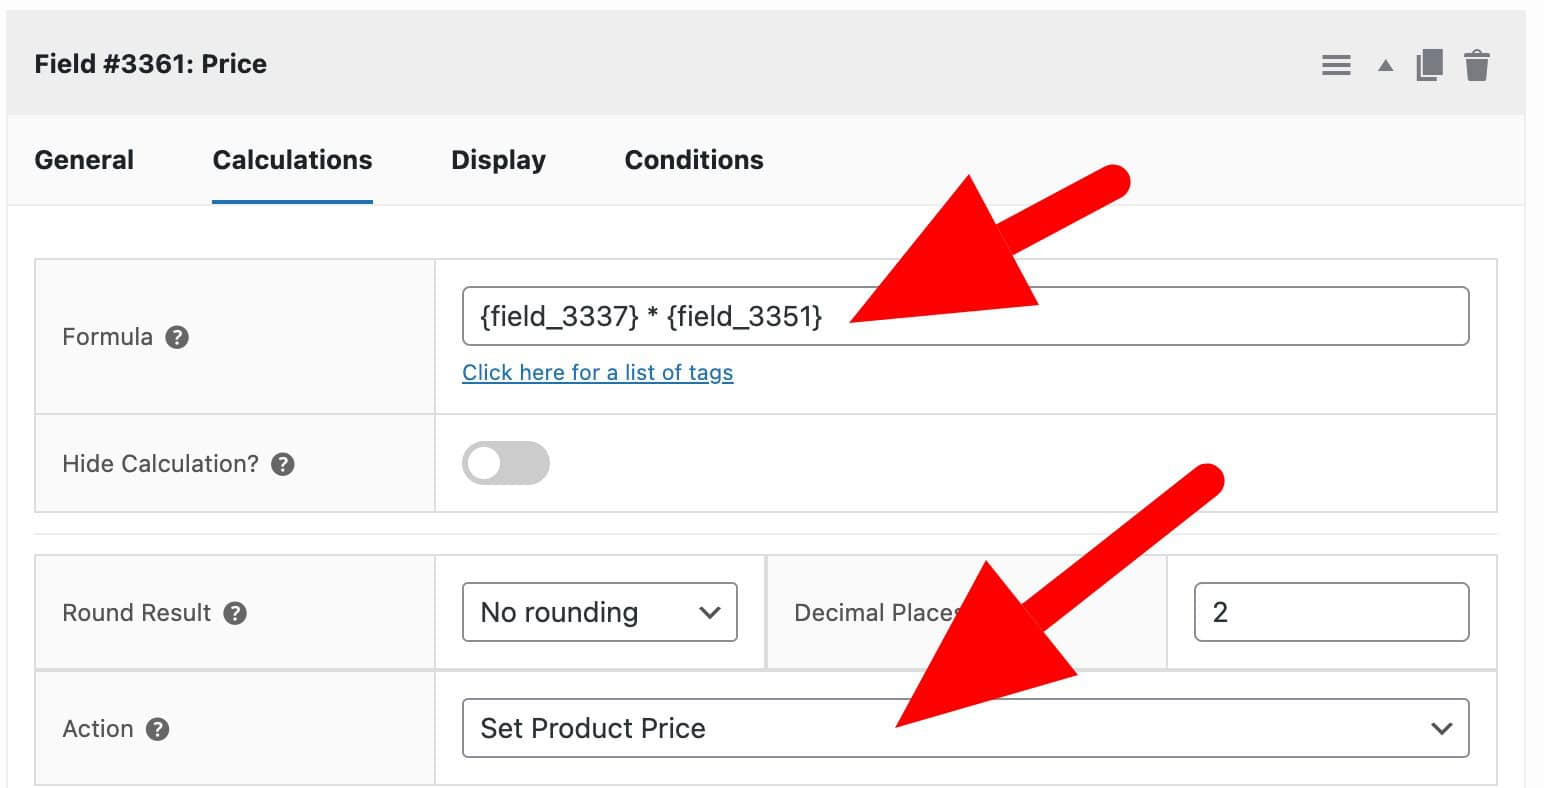This screenshot has height=788, width=1544.
Task: Open the Display tab
Action: pyautogui.click(x=498, y=160)
